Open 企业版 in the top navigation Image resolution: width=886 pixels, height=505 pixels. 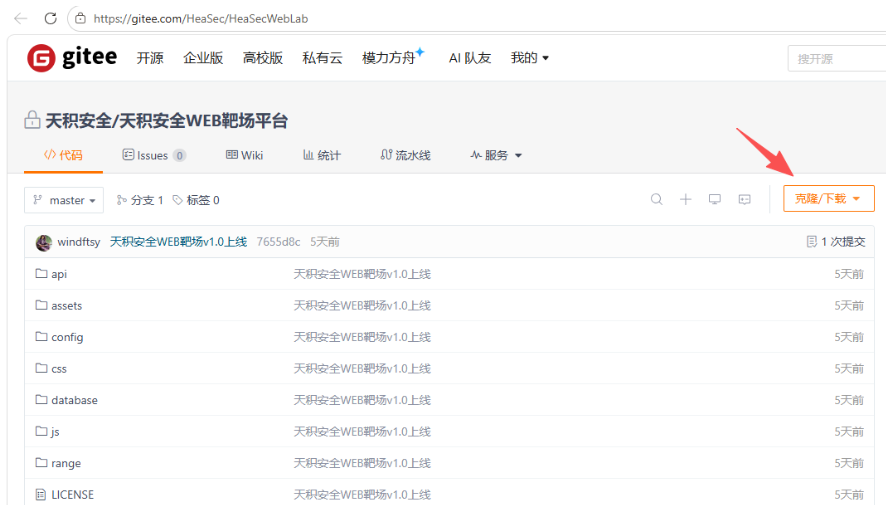[x=203, y=58]
